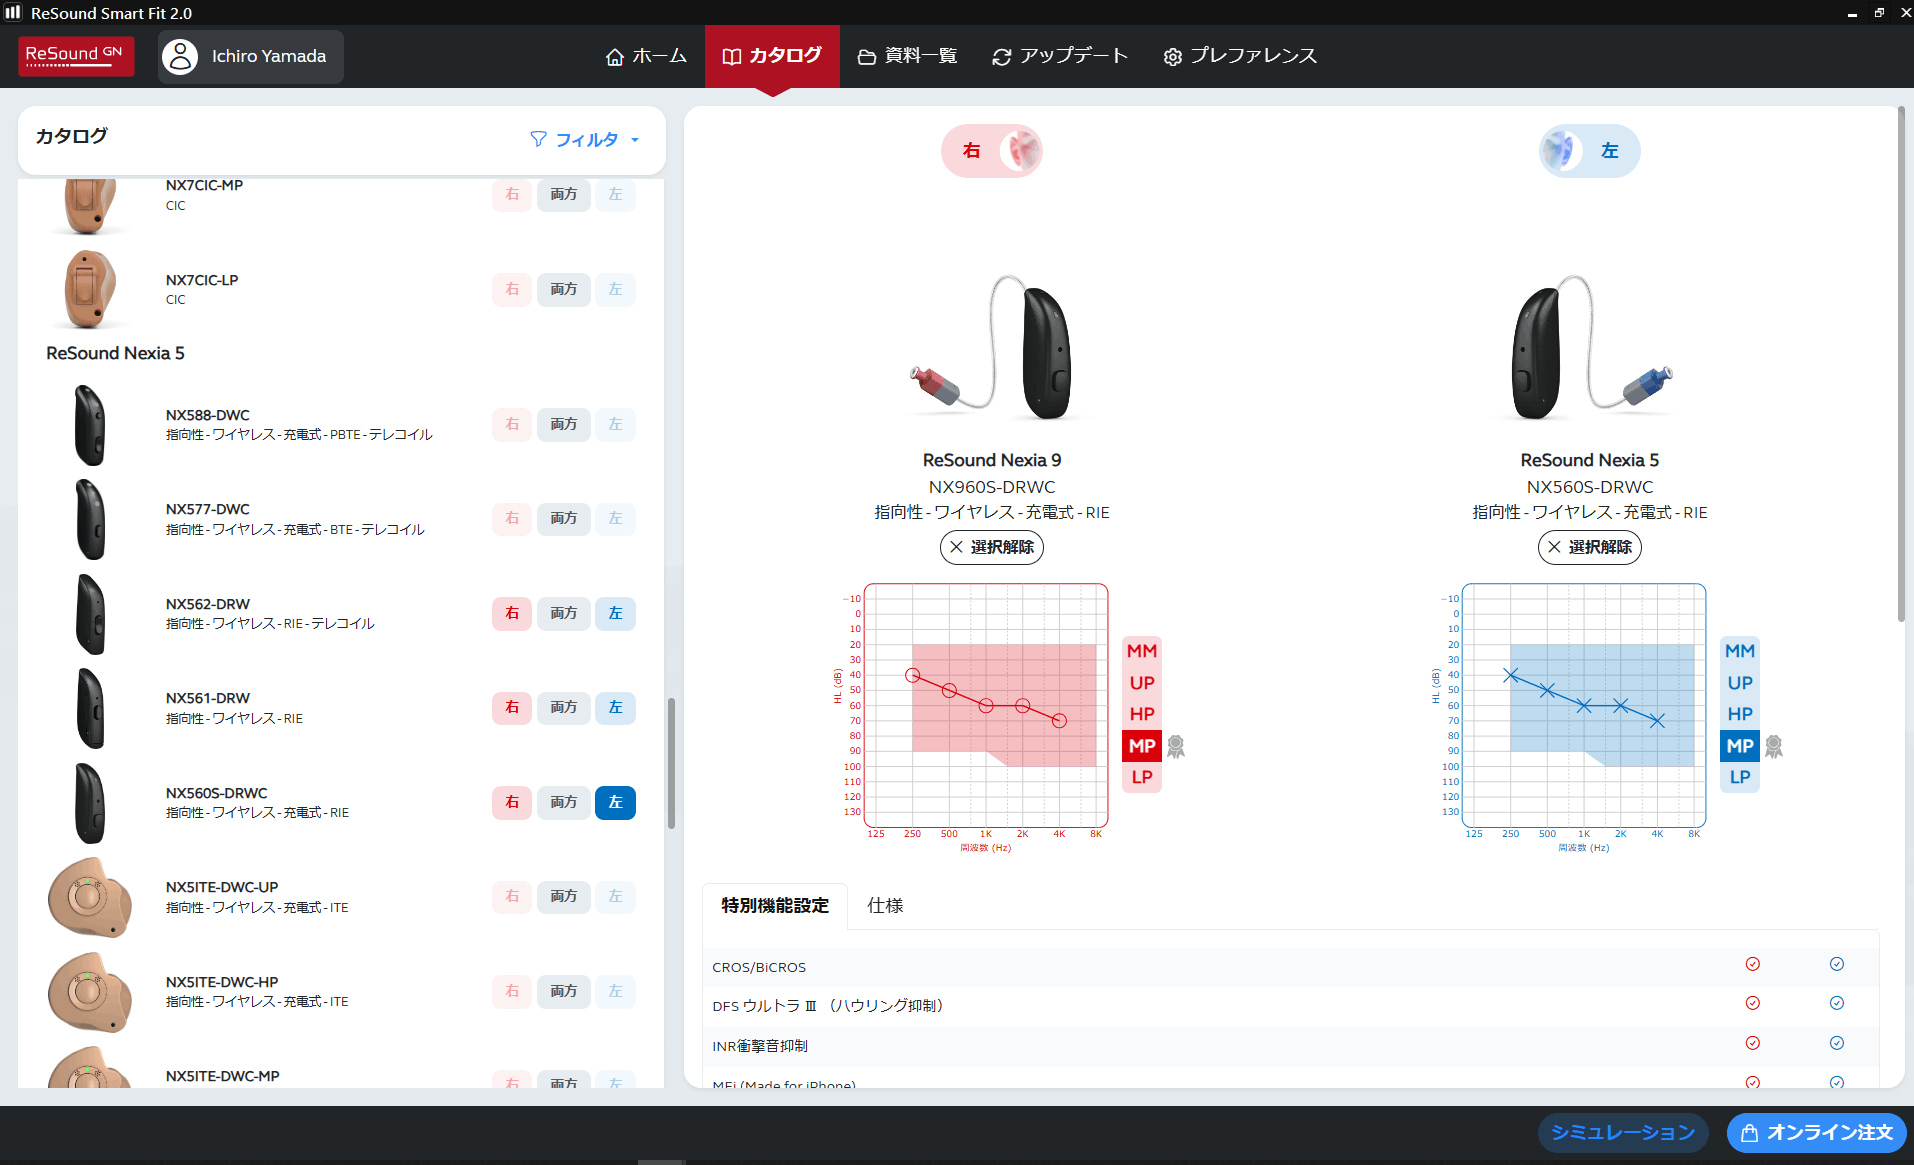The image size is (1914, 1165).
Task: Go to the ホーム home page
Action: [x=647, y=56]
